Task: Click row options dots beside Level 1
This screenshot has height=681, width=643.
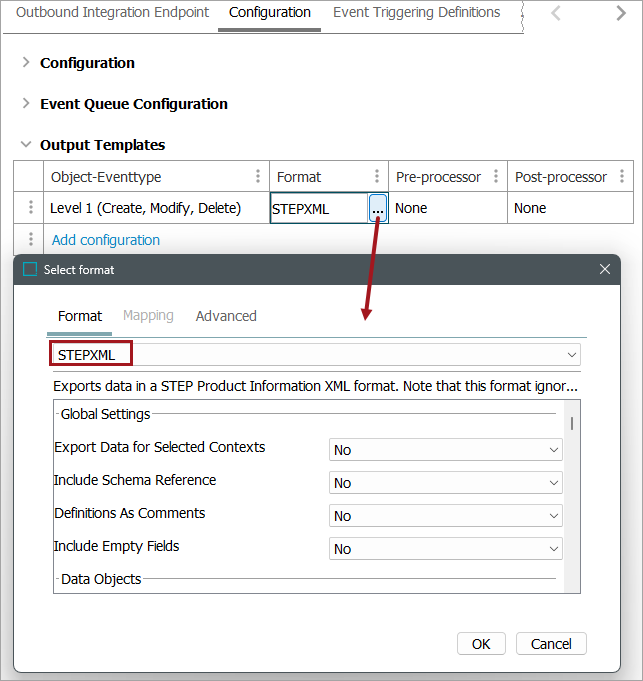Action: (x=31, y=208)
